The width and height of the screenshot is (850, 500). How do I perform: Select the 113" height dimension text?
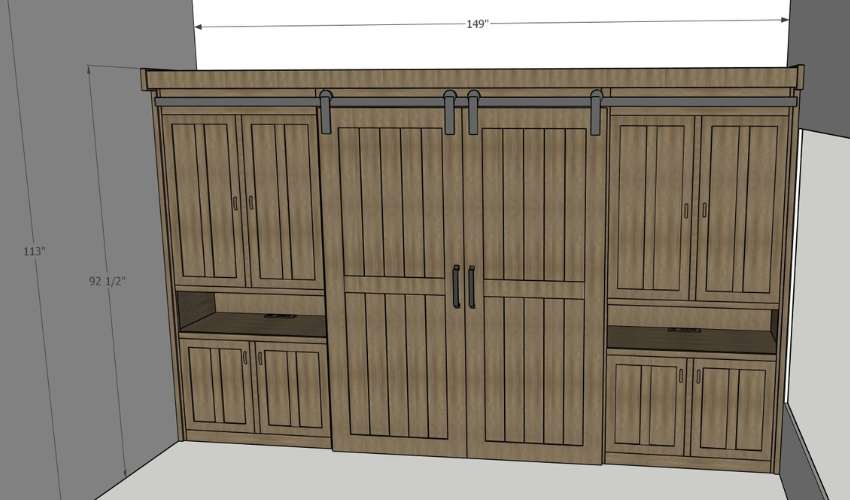pos(34,251)
